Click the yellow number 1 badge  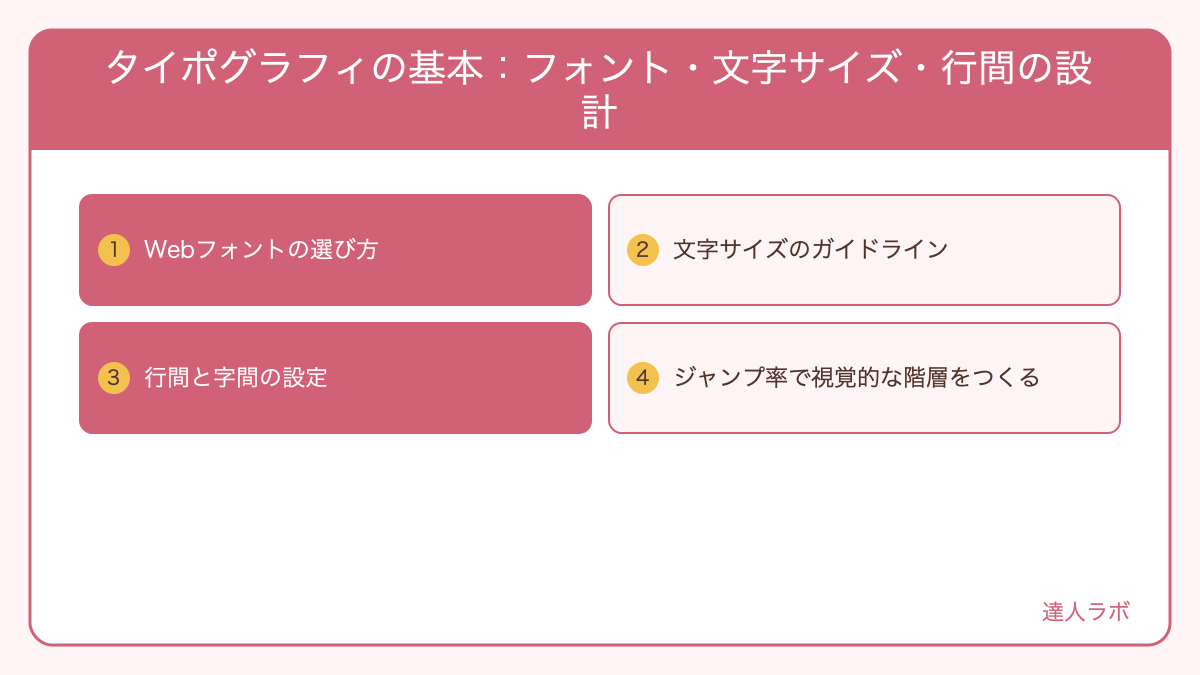pyautogui.click(x=114, y=250)
